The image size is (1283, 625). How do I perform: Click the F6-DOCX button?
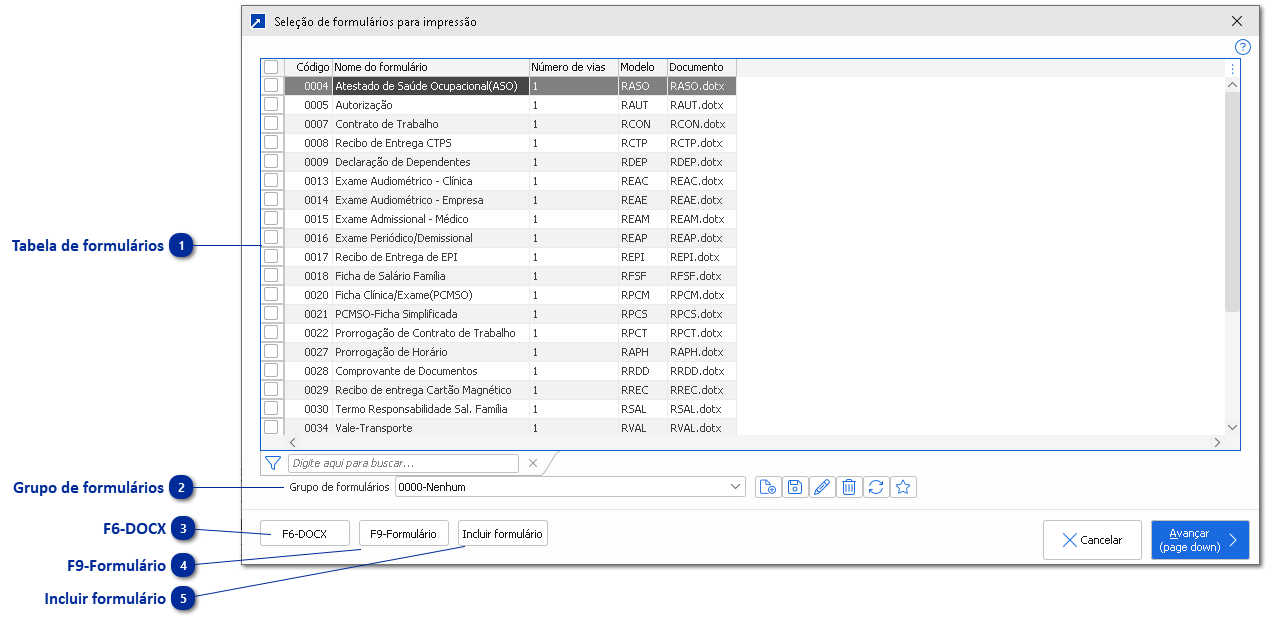click(x=304, y=533)
